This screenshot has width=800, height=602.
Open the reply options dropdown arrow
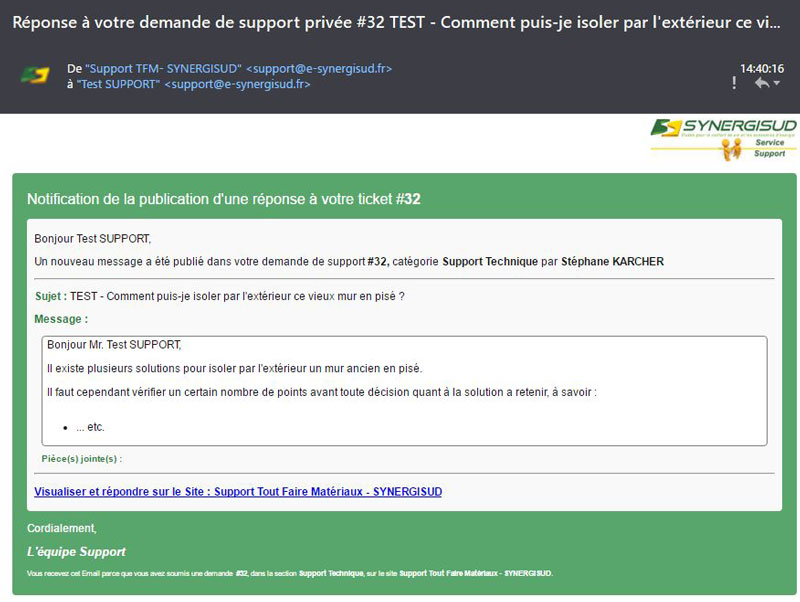click(778, 83)
